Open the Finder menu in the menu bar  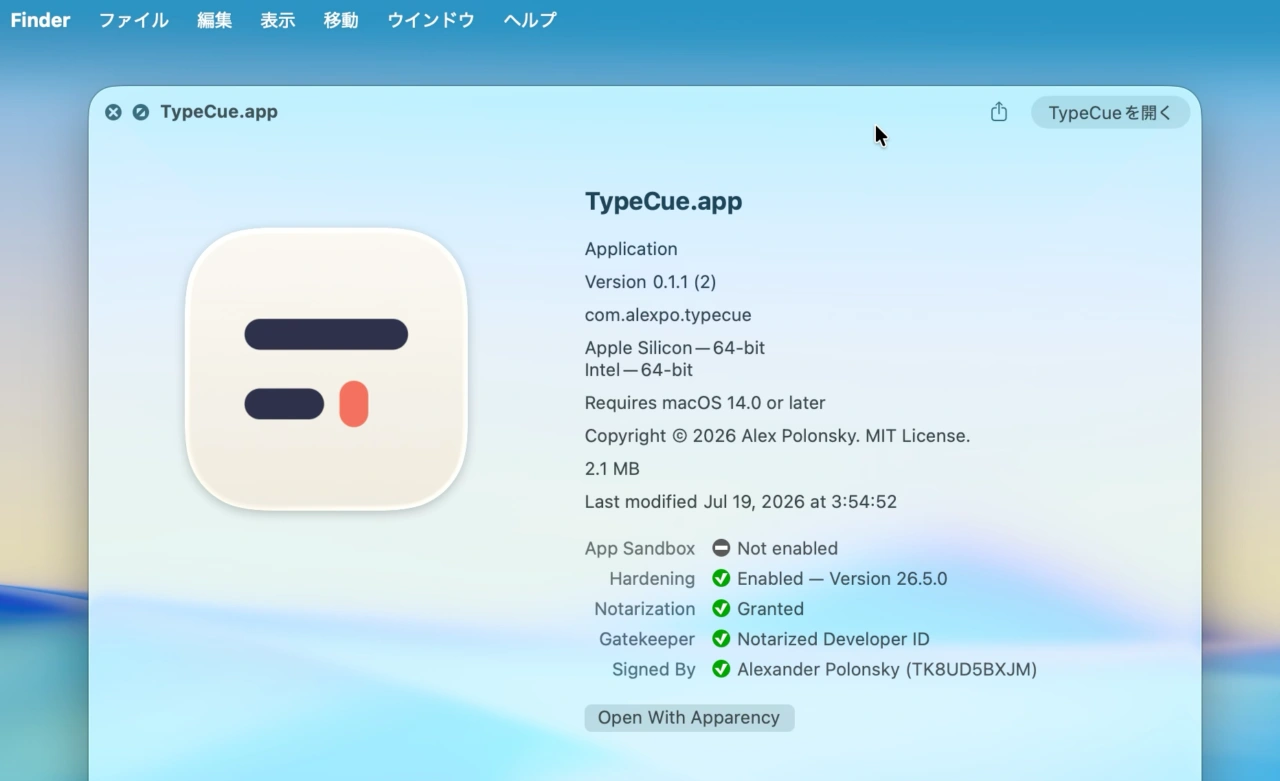click(x=40, y=20)
